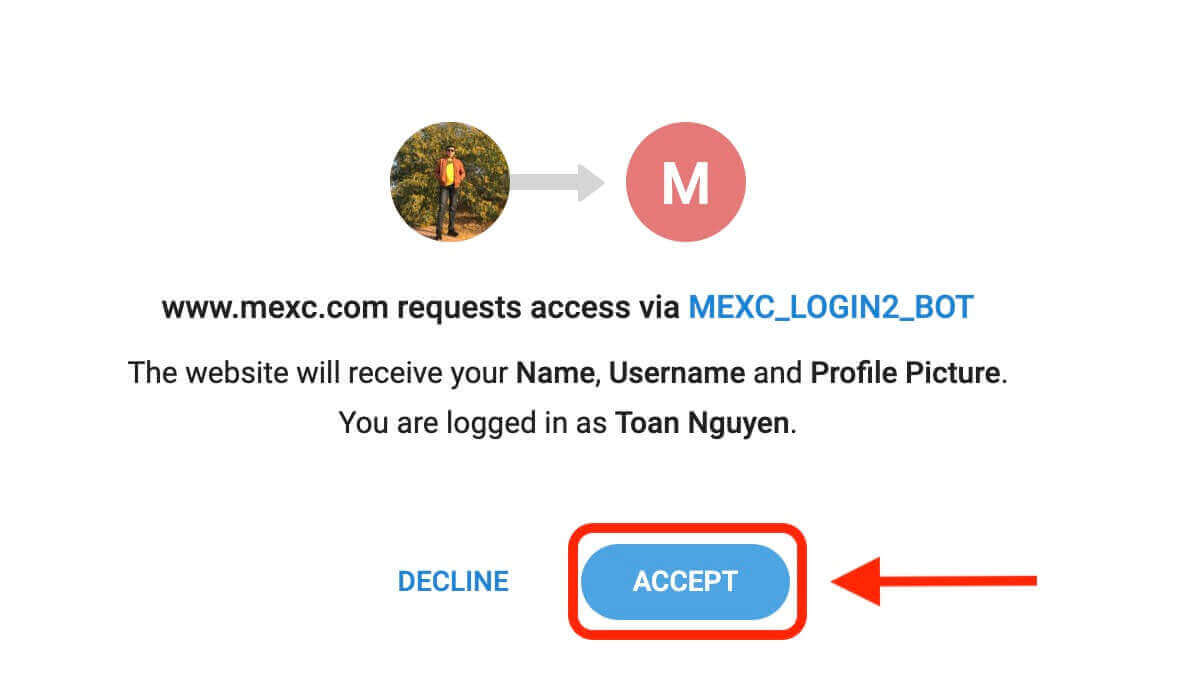Click the ACCEPT button to authorize access
Screen dimensions: 1196x686
[x=685, y=581]
